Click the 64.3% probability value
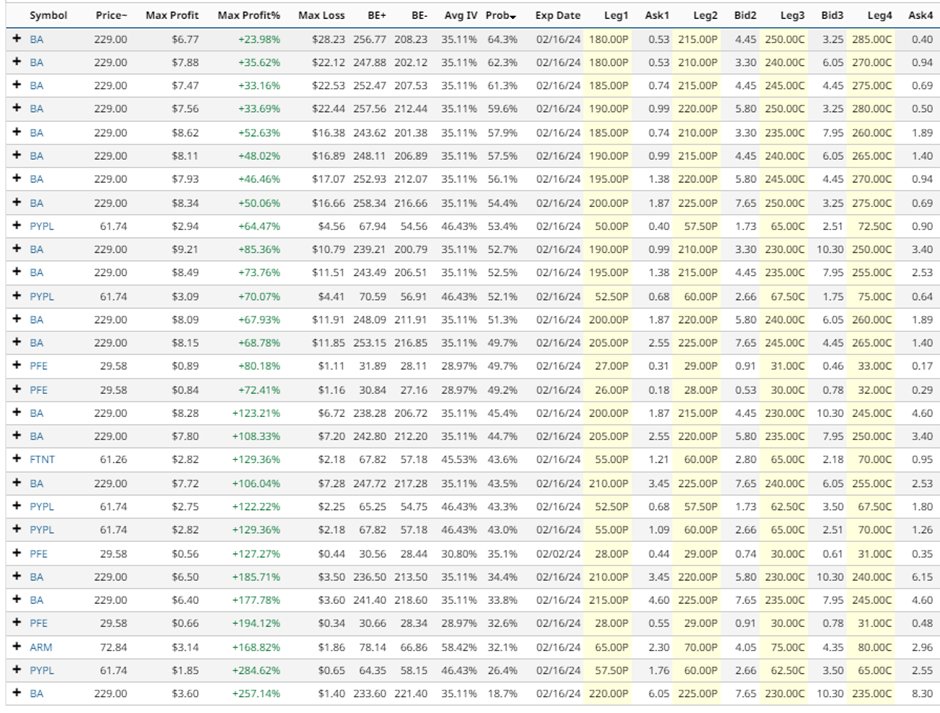Image resolution: width=940 pixels, height=713 pixels. [502, 40]
